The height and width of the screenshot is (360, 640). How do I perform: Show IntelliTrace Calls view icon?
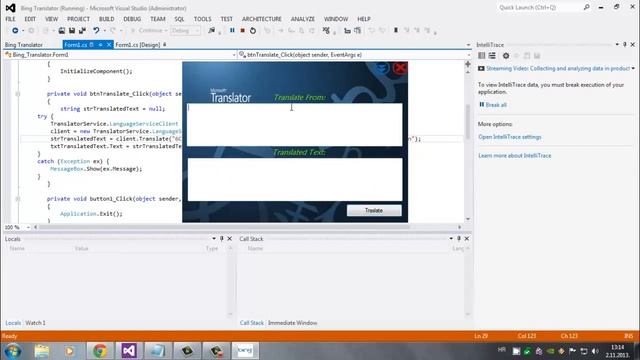(492, 56)
